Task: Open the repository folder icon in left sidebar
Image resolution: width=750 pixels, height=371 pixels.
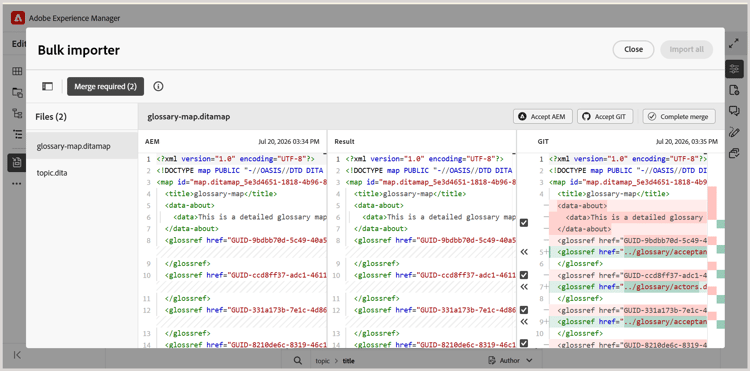Action: point(17,92)
